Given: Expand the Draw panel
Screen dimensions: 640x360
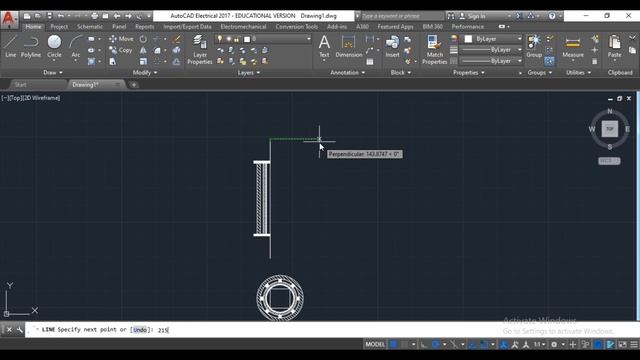Looking at the screenshot, I should point(53,73).
